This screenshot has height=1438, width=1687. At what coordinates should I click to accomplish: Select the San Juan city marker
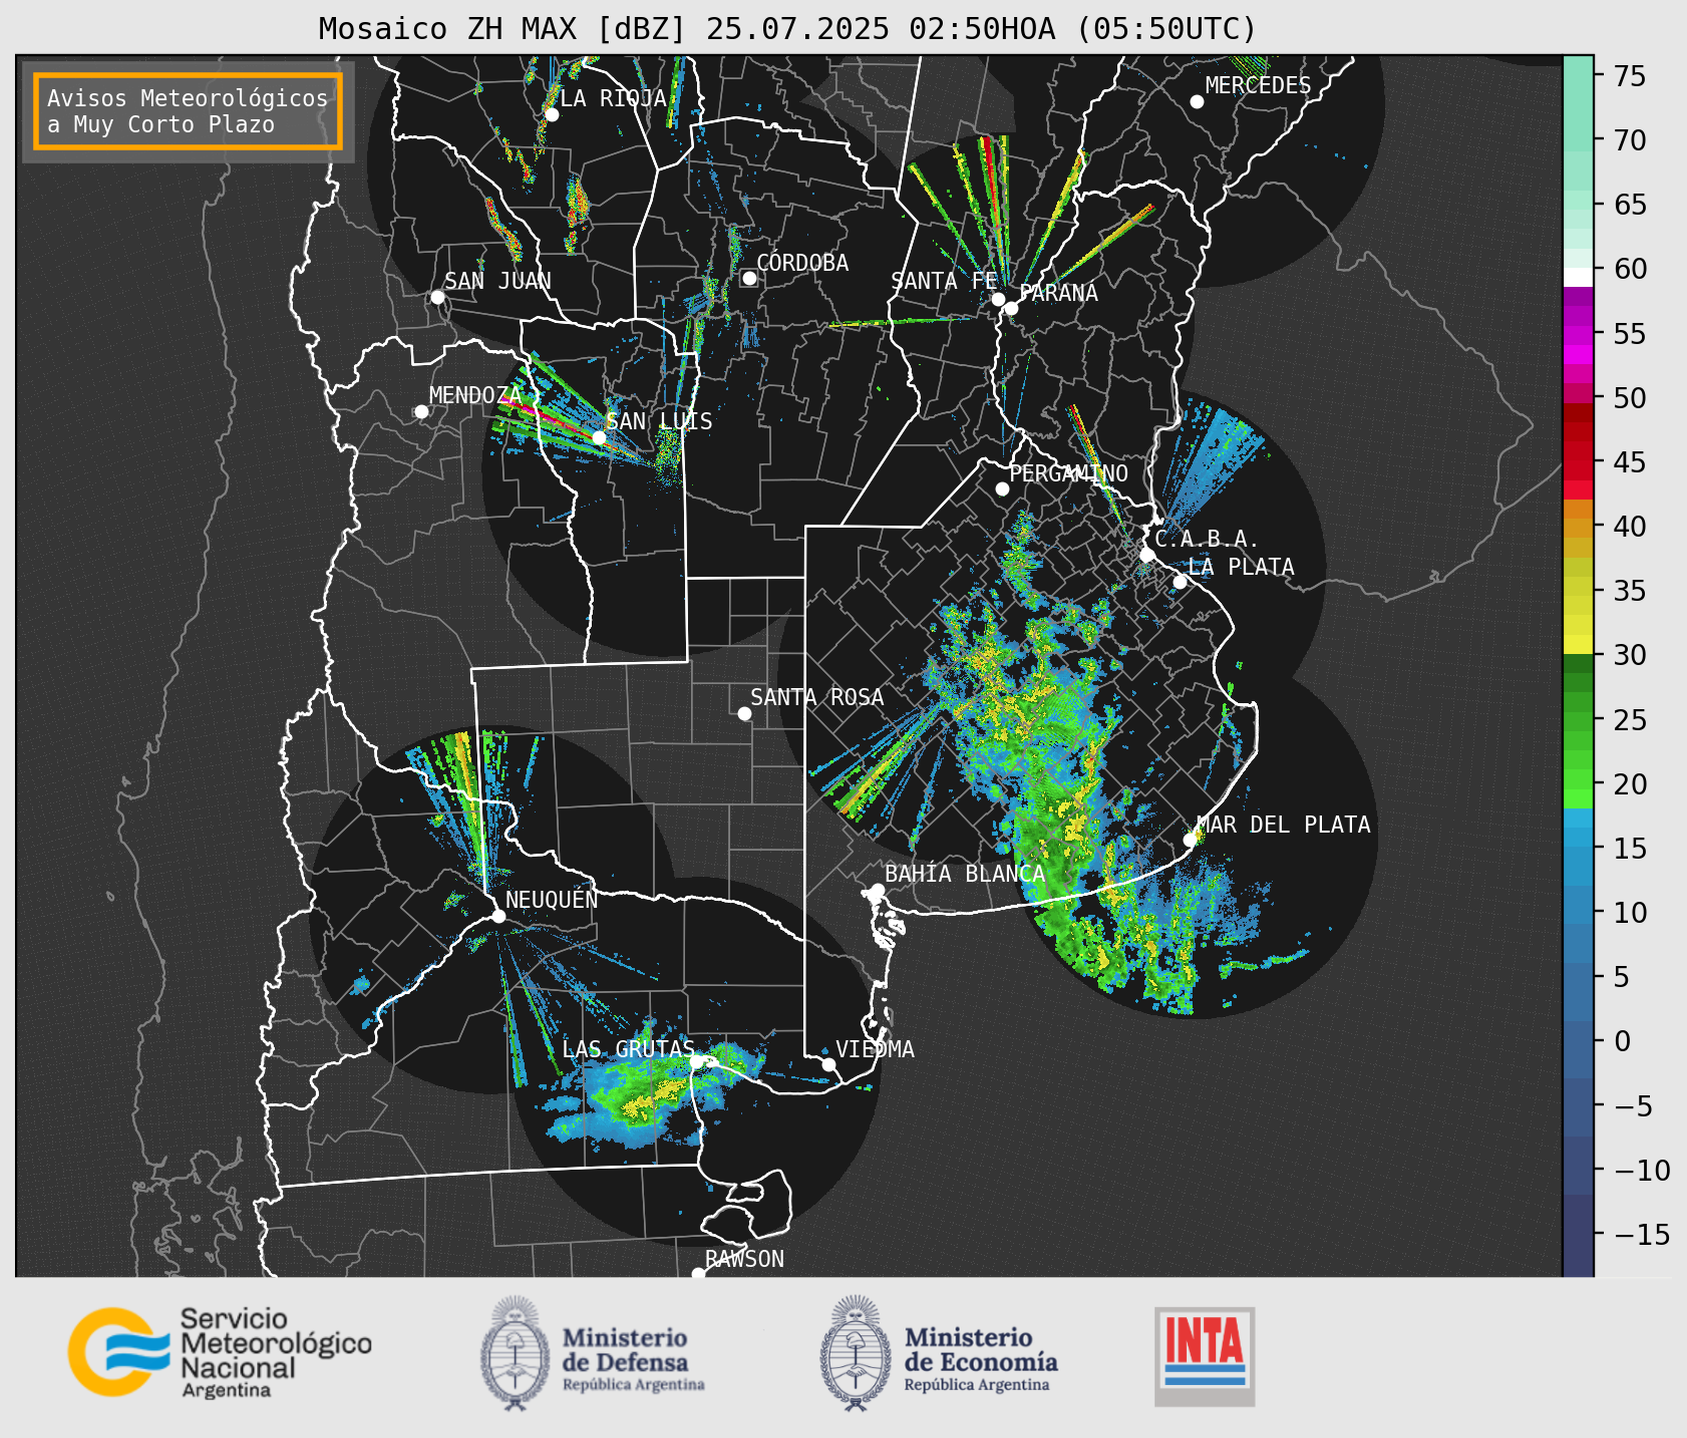(437, 297)
